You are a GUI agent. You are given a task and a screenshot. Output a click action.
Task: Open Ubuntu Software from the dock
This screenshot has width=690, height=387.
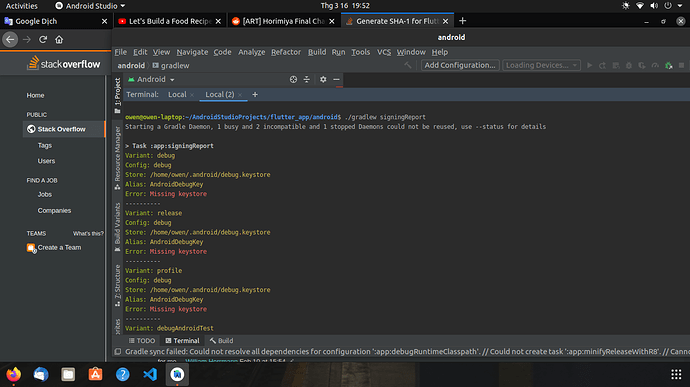95,374
